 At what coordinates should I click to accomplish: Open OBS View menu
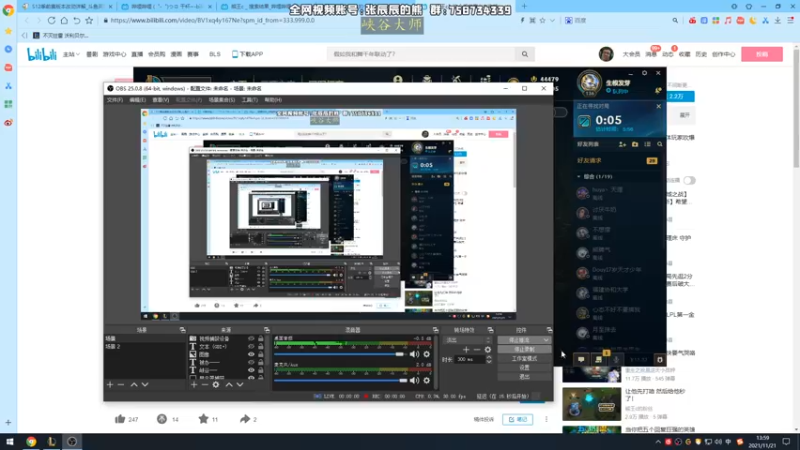(x=160, y=100)
